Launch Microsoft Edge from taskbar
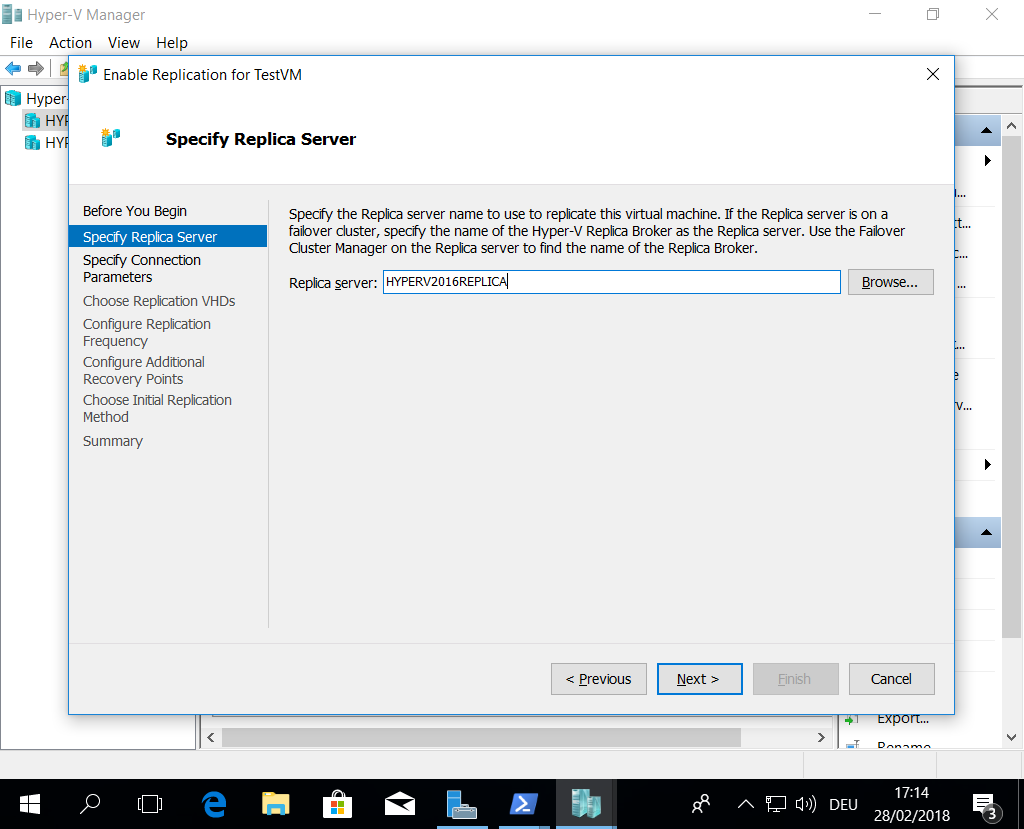 pos(214,804)
